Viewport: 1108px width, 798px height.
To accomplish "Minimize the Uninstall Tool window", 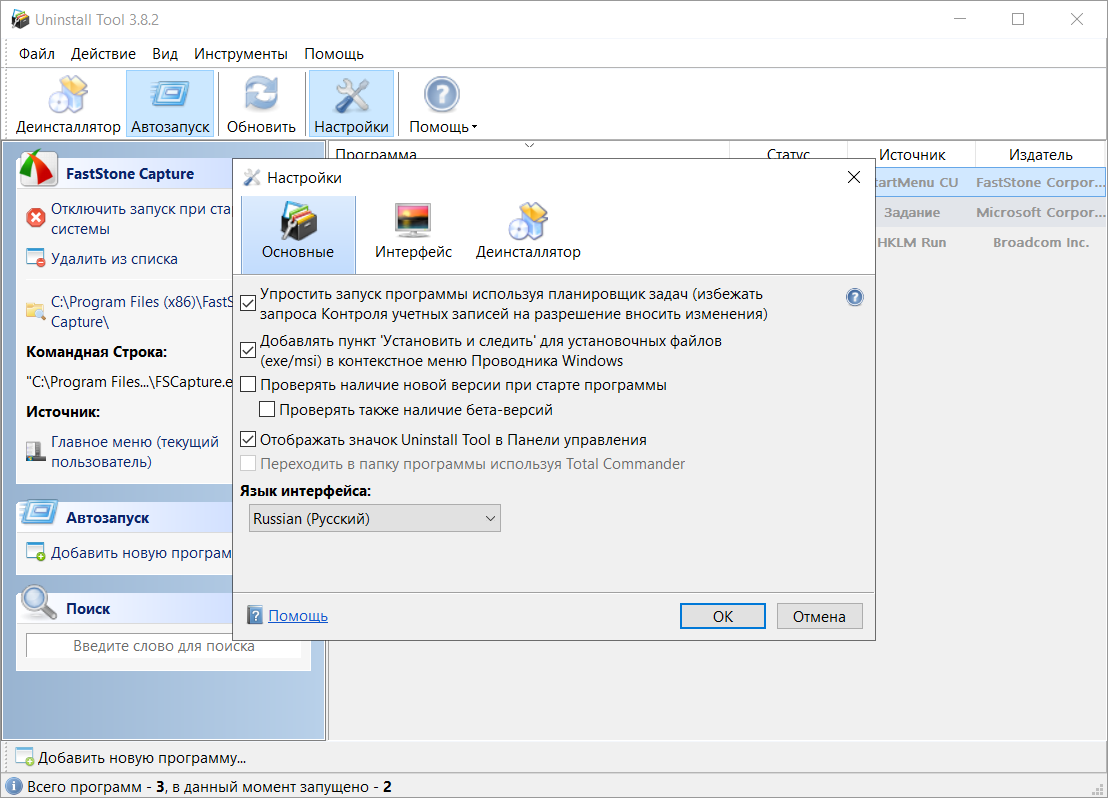I will (x=960, y=19).
